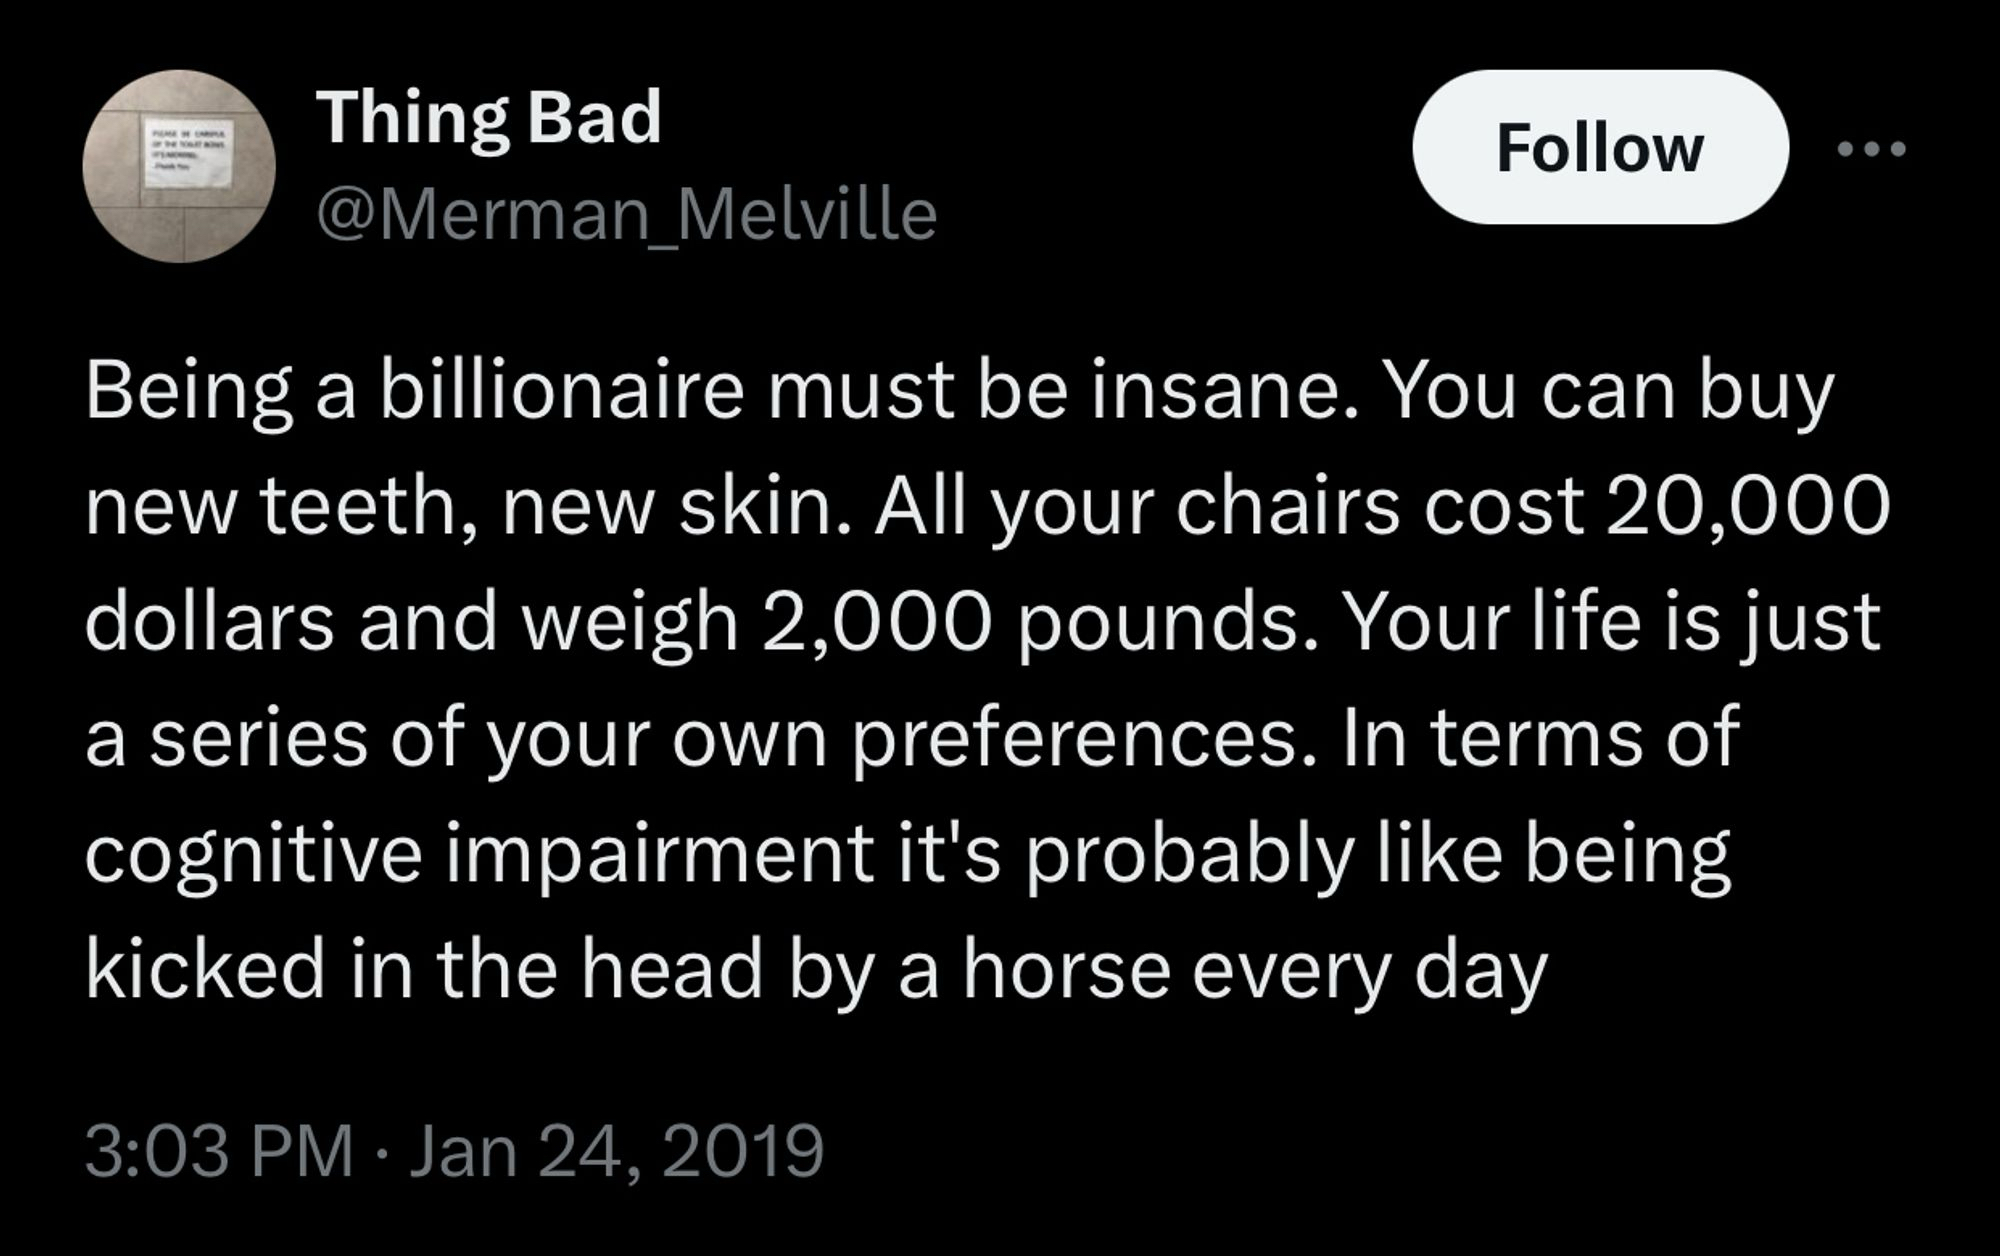The width and height of the screenshot is (2000, 1256).
Task: Open the @Merman_Melville handle link
Action: [x=627, y=214]
